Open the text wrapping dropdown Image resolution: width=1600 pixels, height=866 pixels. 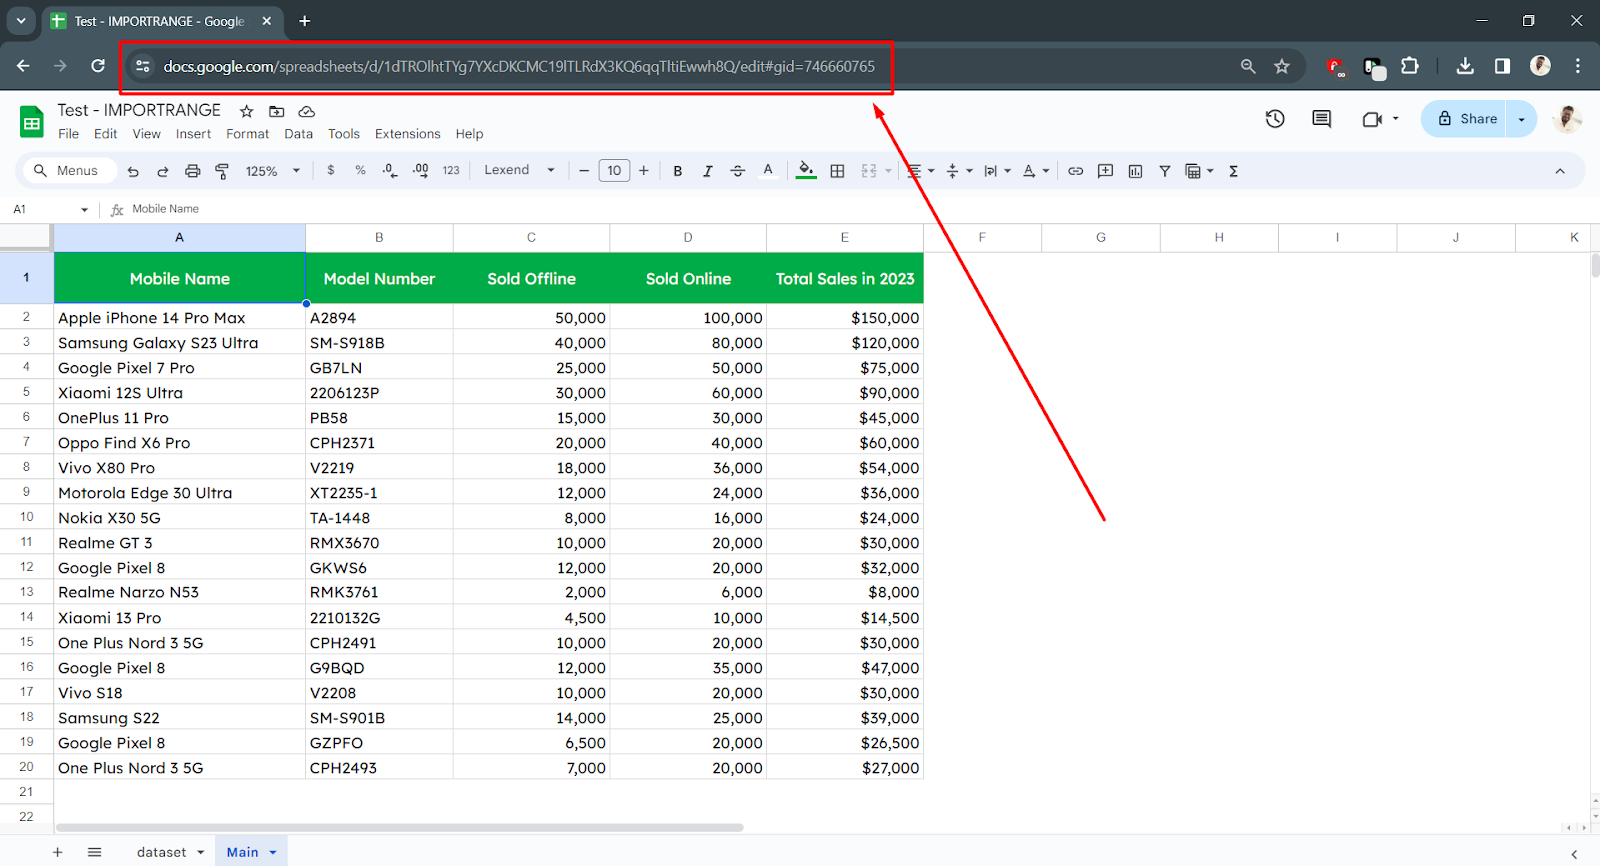[997, 171]
